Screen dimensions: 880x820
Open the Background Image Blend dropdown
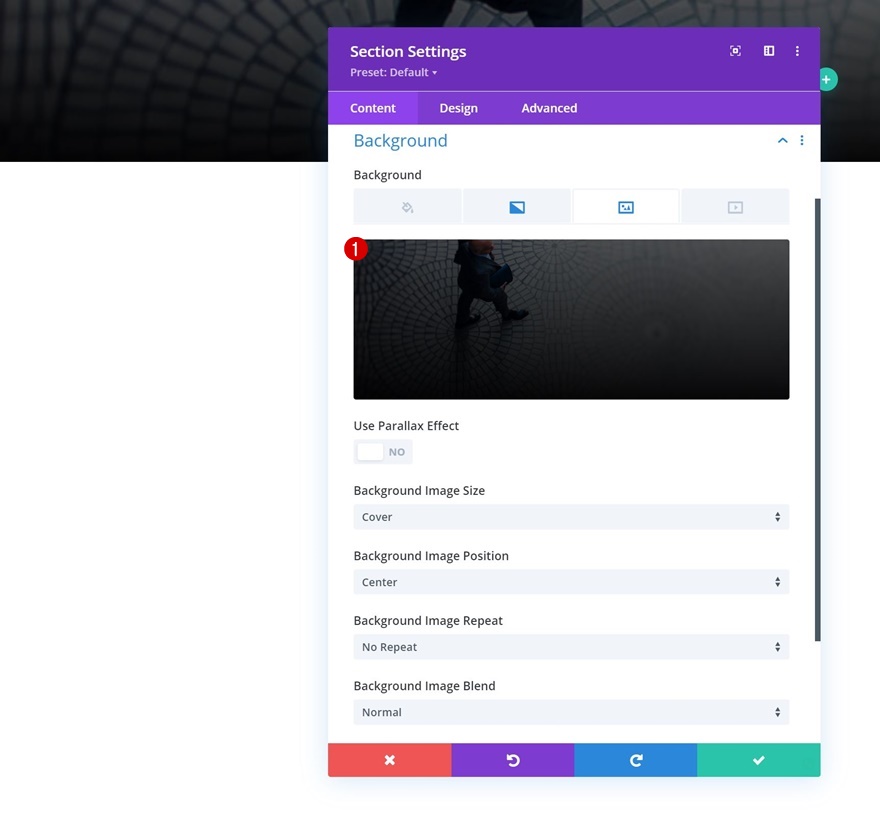click(571, 712)
